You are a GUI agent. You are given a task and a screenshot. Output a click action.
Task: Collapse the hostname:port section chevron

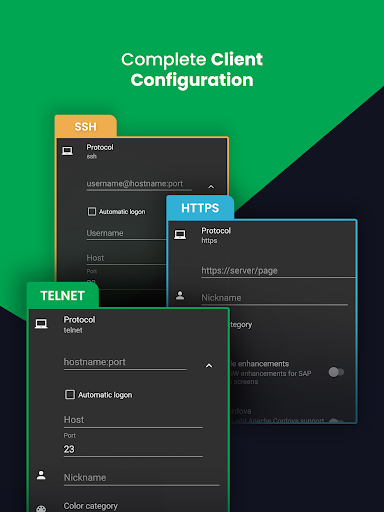pos(209,366)
